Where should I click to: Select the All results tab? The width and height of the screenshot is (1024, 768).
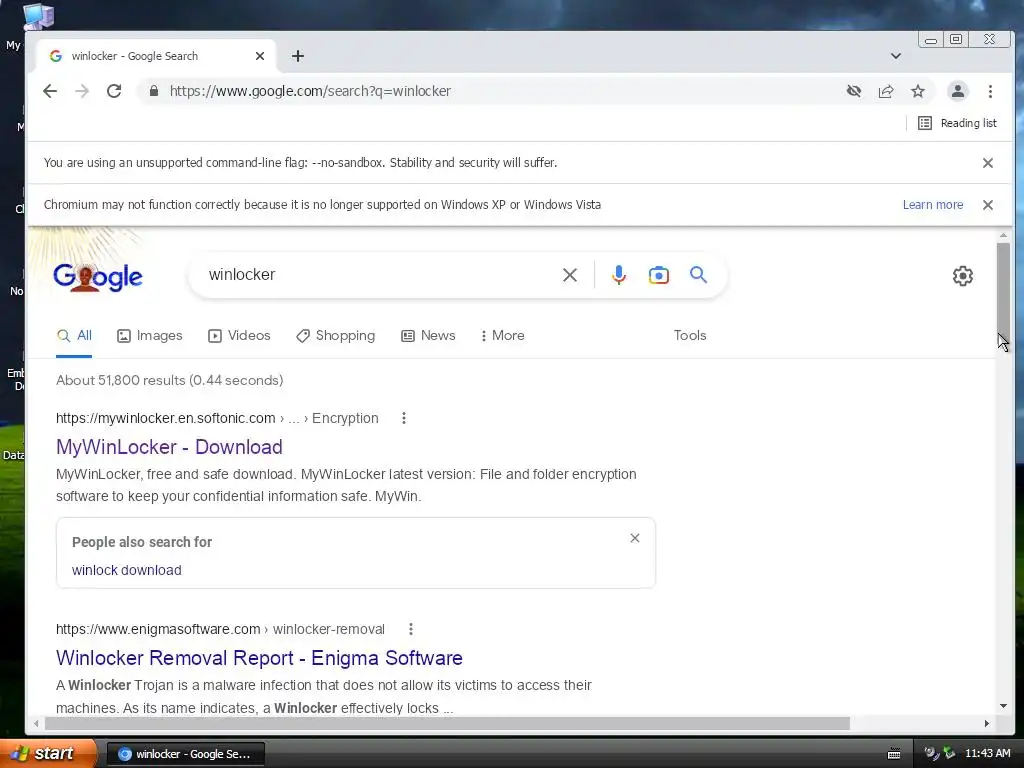click(74, 336)
